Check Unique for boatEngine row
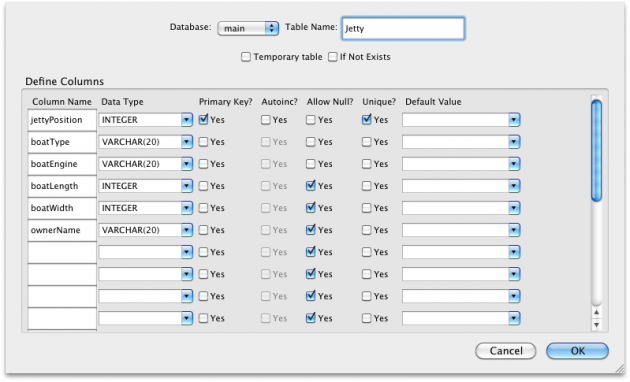Image resolution: width=630 pixels, height=382 pixels. coord(366,164)
